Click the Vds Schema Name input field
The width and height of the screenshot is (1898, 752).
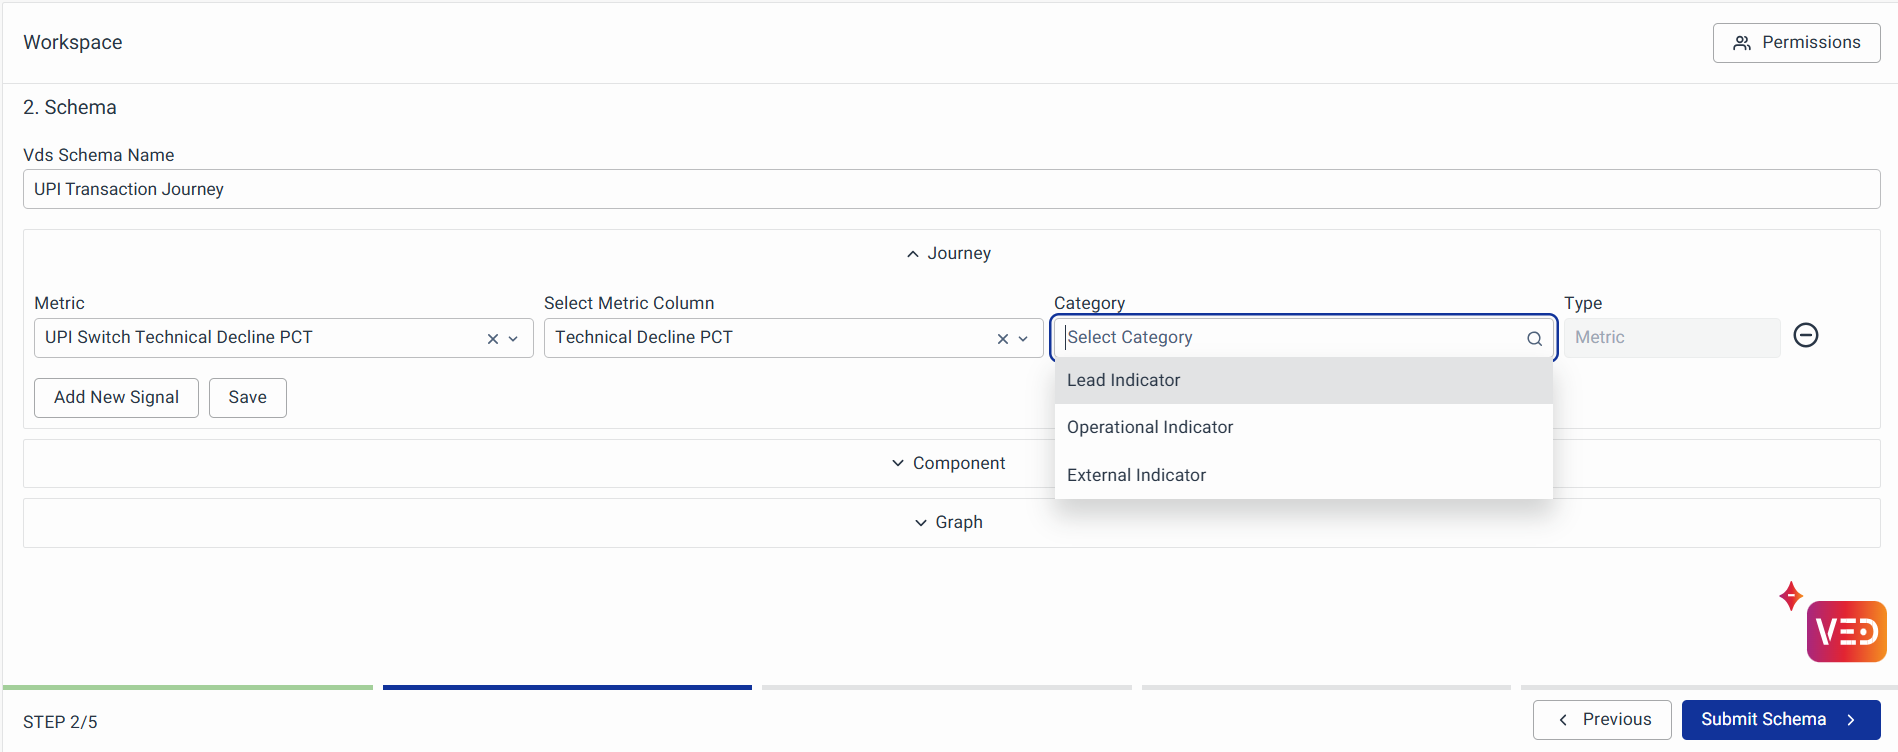(x=950, y=190)
